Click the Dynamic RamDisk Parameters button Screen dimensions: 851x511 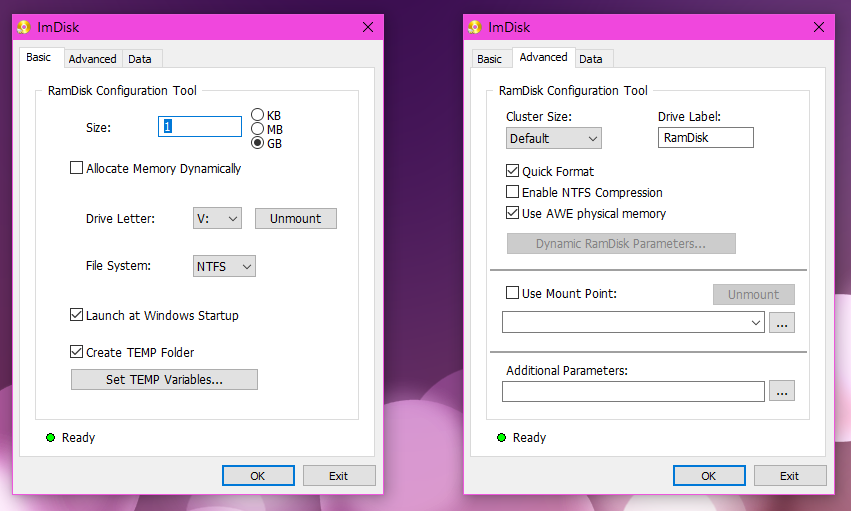621,244
